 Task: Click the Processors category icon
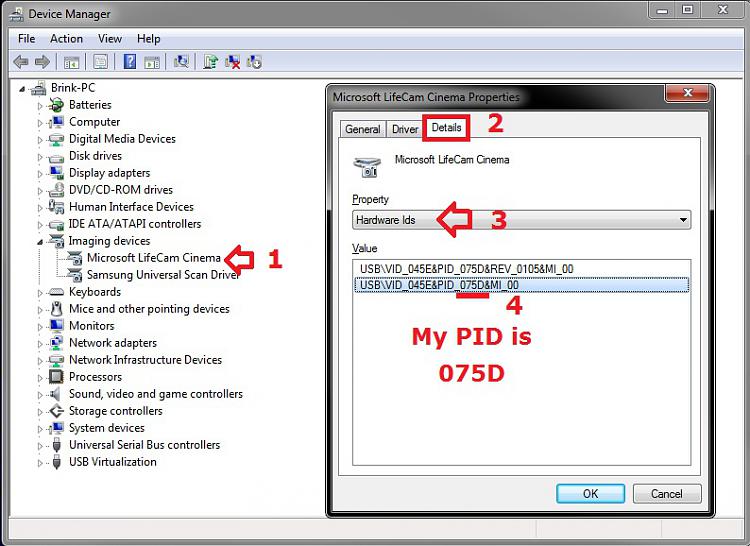(56, 377)
